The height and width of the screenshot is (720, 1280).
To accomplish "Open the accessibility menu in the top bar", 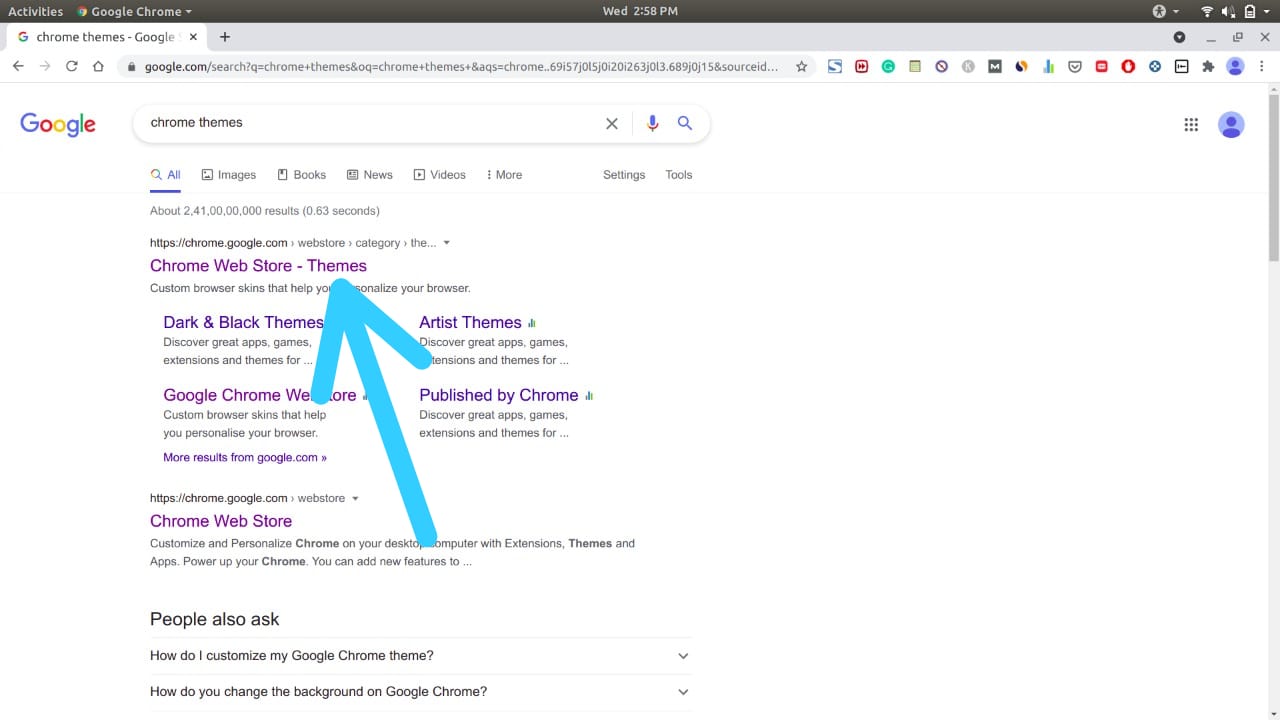I will point(1165,11).
